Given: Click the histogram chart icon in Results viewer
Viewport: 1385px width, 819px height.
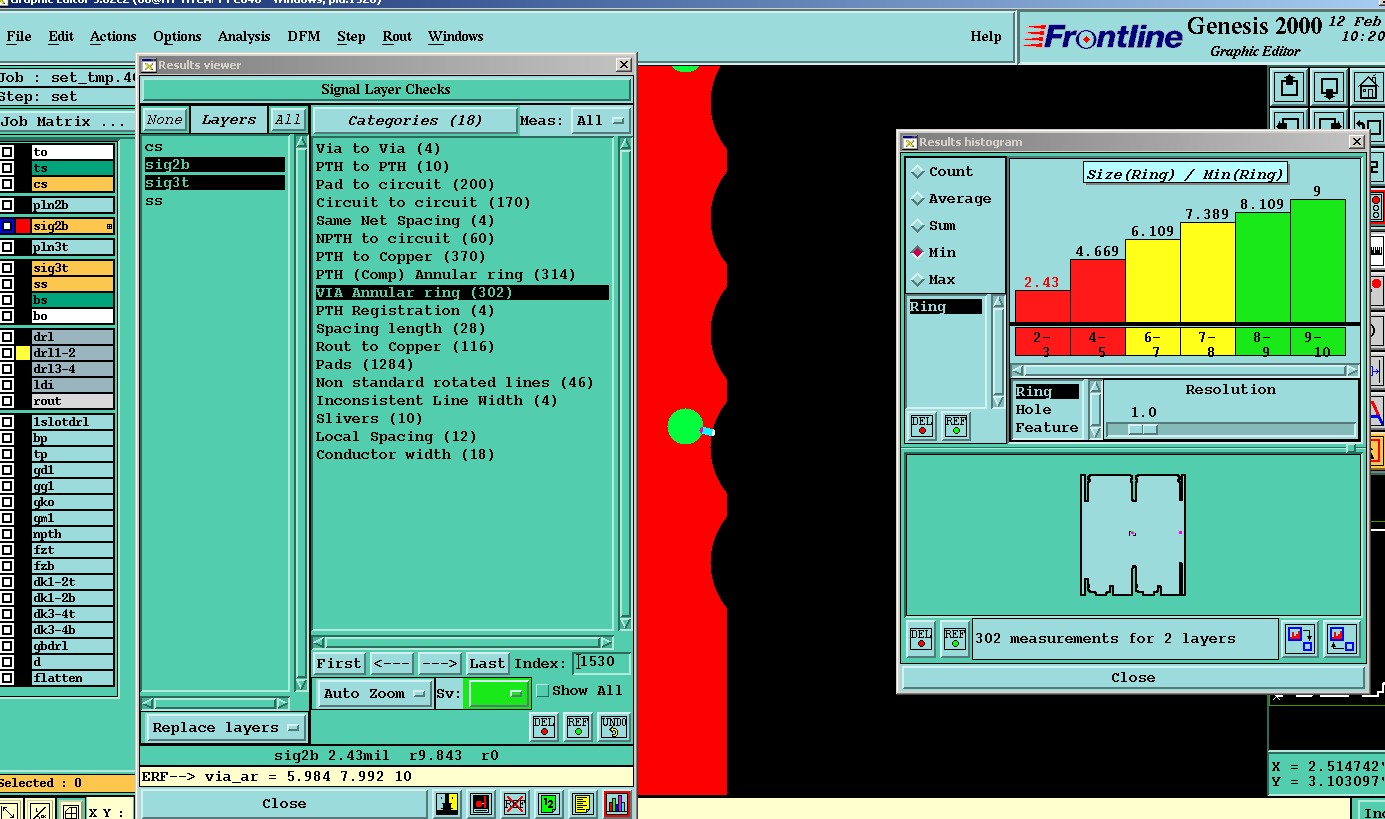Looking at the screenshot, I should coord(616,803).
